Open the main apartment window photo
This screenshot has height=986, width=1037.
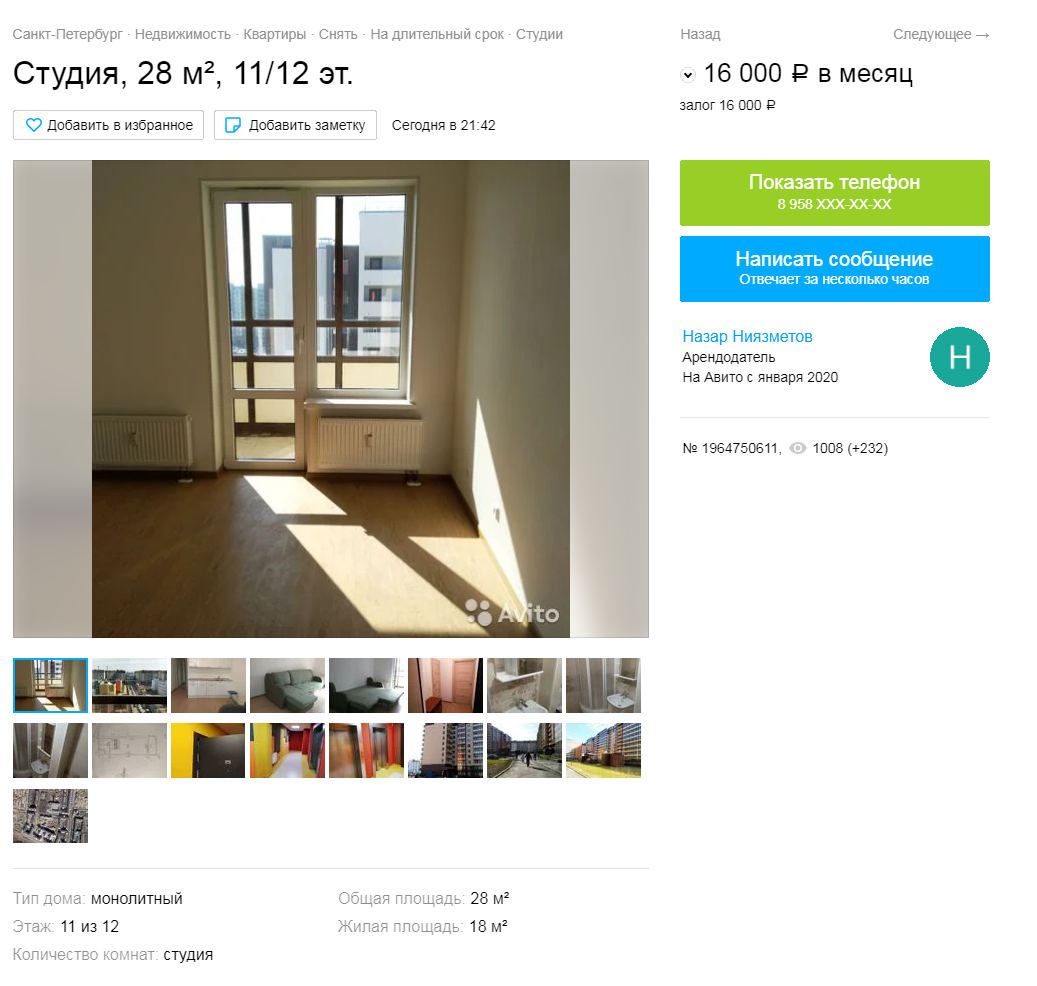click(x=331, y=399)
